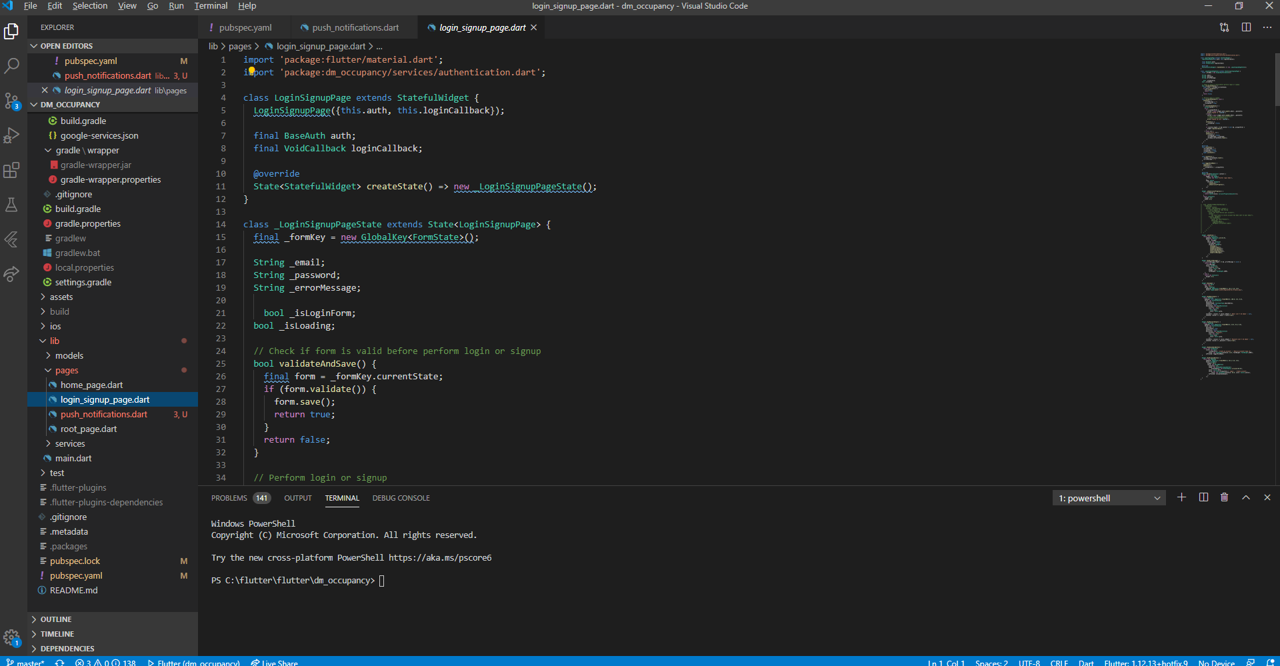Click the Flutter (dm_occupancy) debug launcher in status bar
Screen dimensions: 1280x666
click(x=194, y=662)
